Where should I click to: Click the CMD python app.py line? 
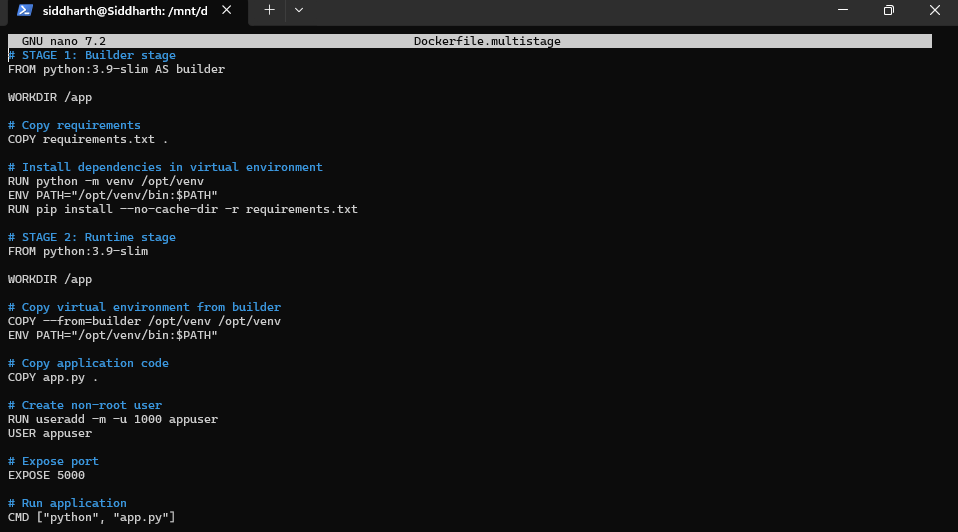(x=91, y=517)
